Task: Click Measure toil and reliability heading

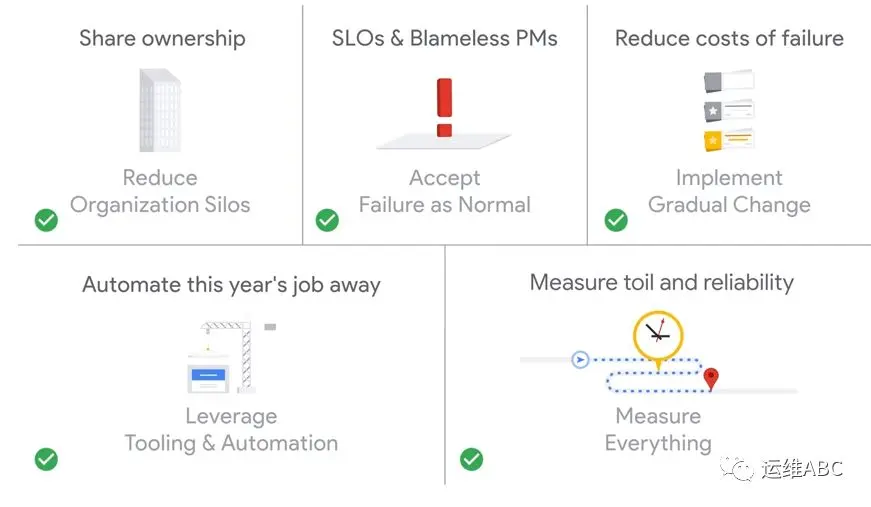Action: click(662, 283)
